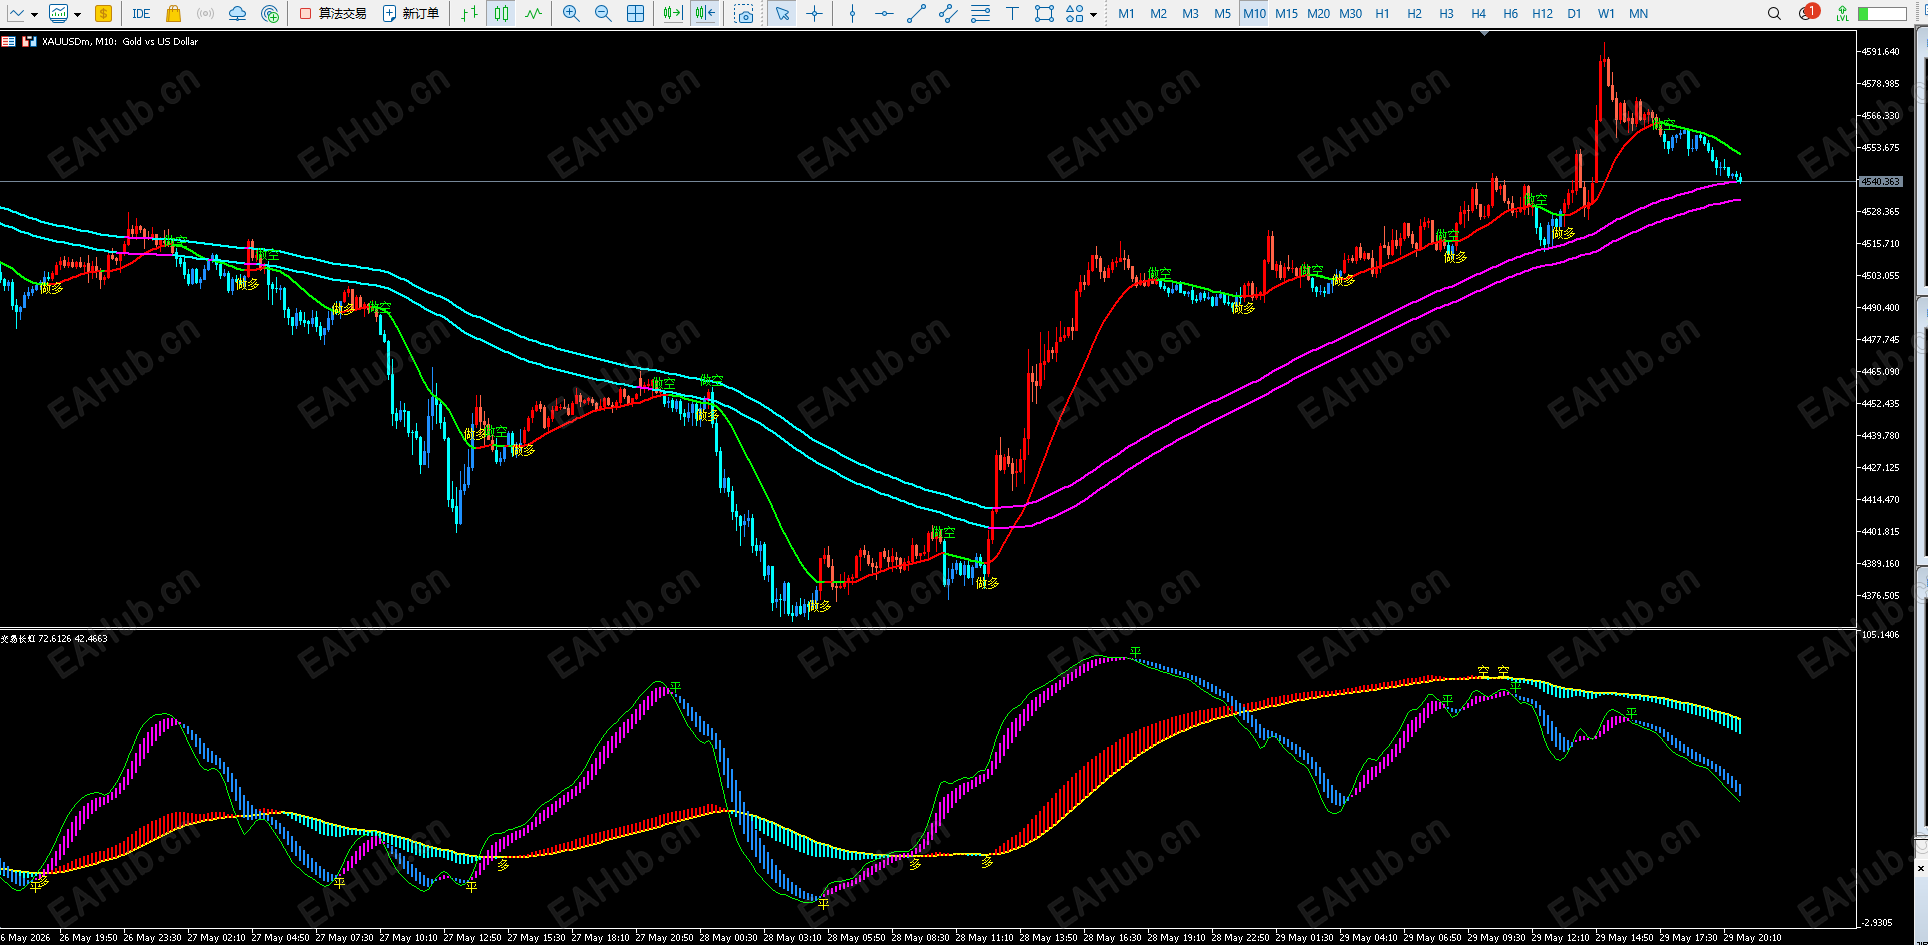Toggle chart auto-scroll to latest bar
Viewport: 1928px width, 945px height.
click(x=673, y=14)
